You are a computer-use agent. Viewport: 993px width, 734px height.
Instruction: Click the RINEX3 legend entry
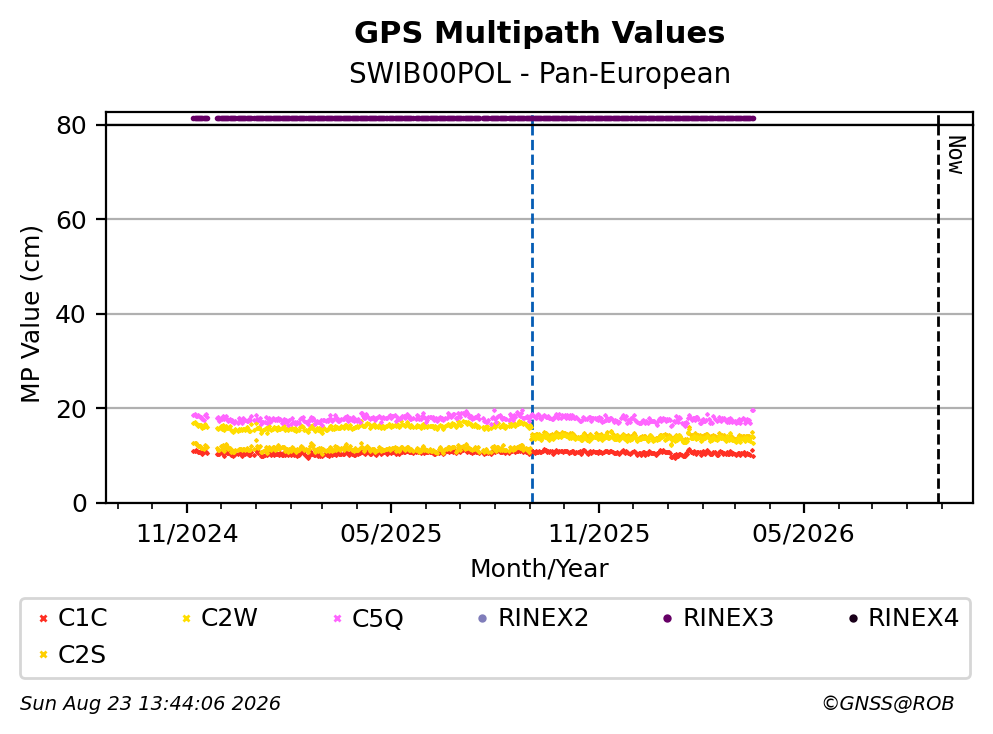pyautogui.click(x=718, y=617)
